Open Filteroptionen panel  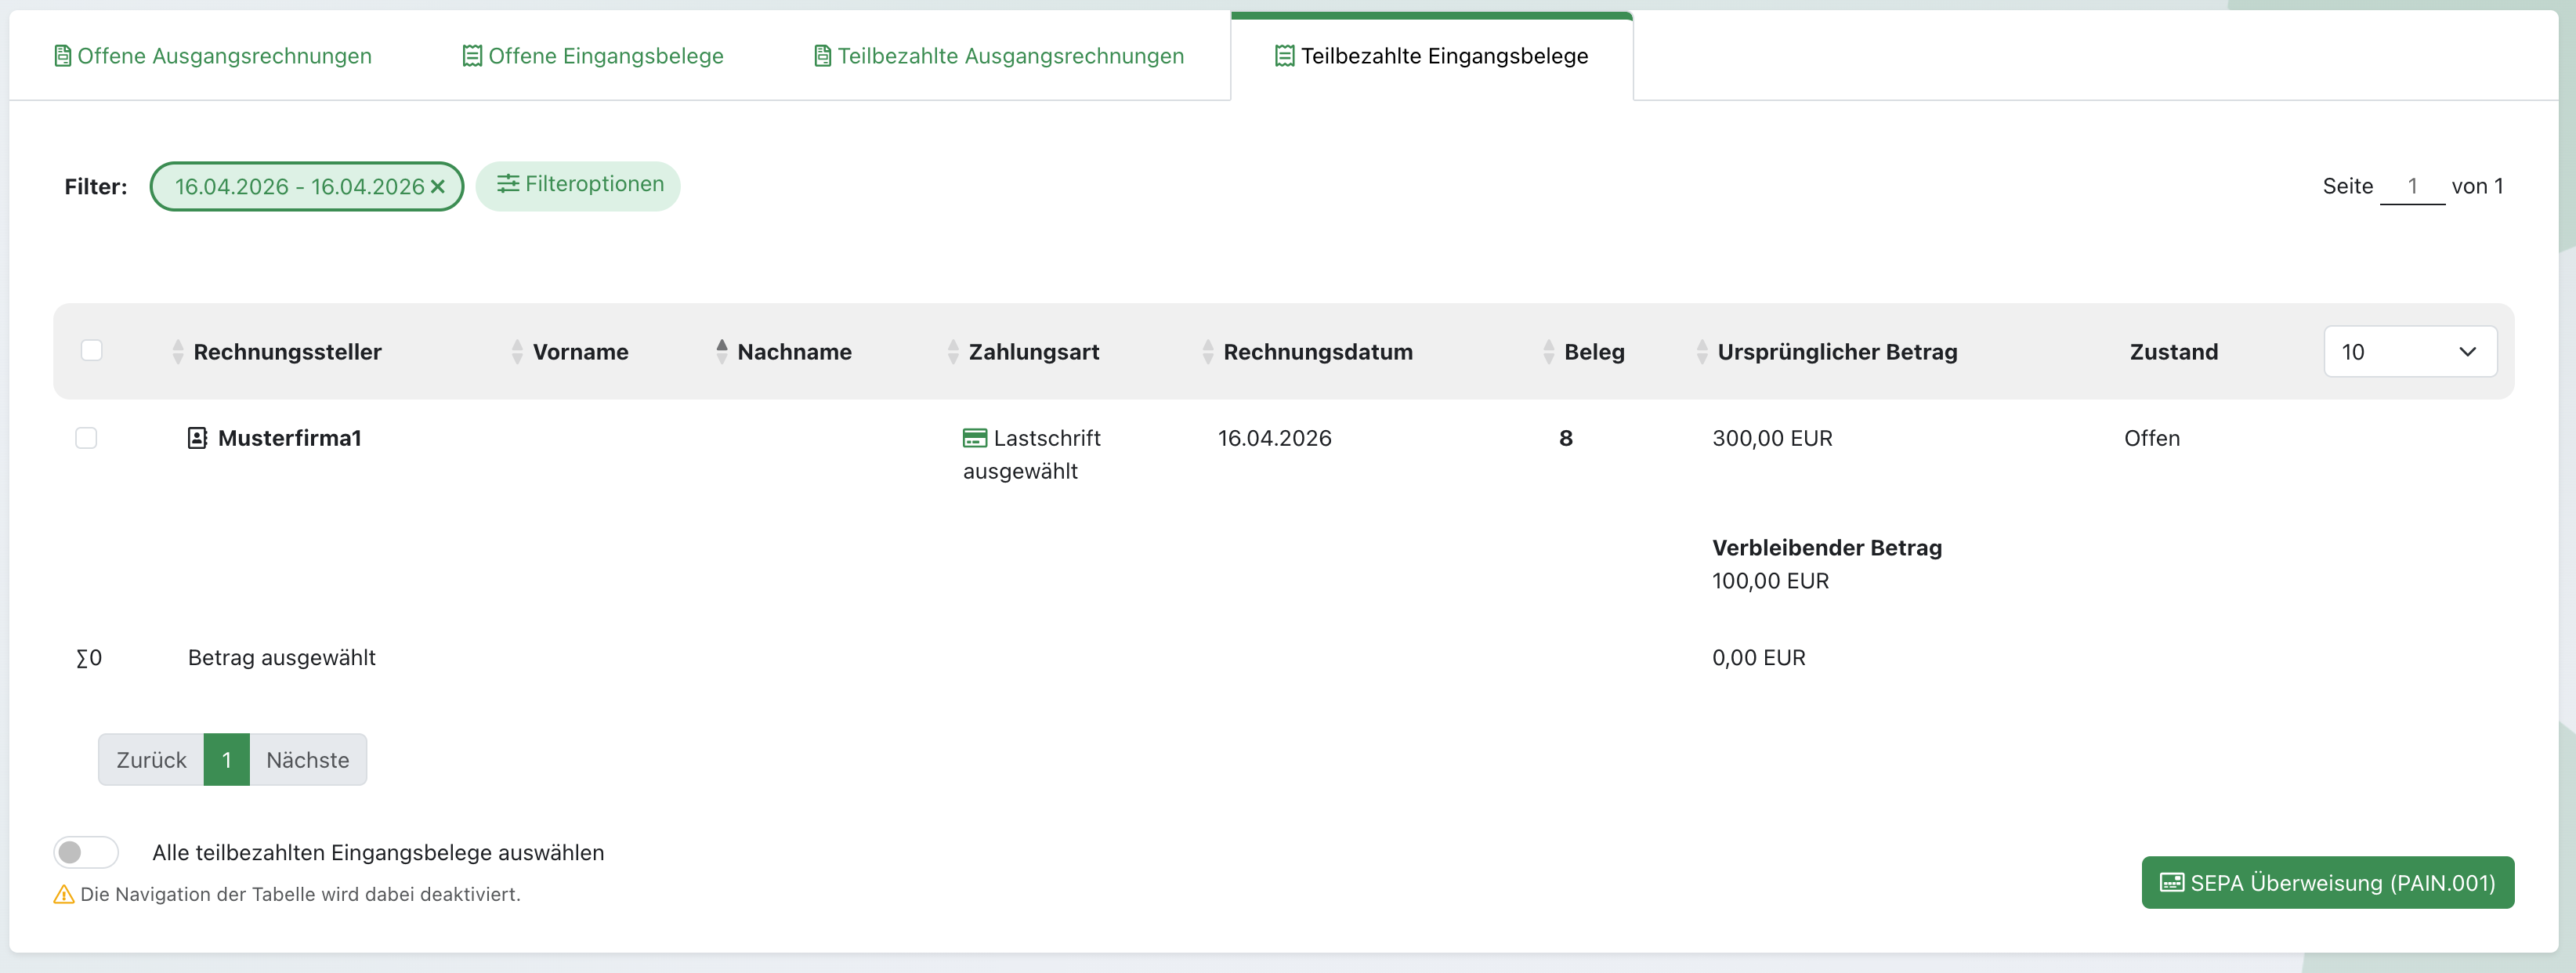tap(578, 185)
